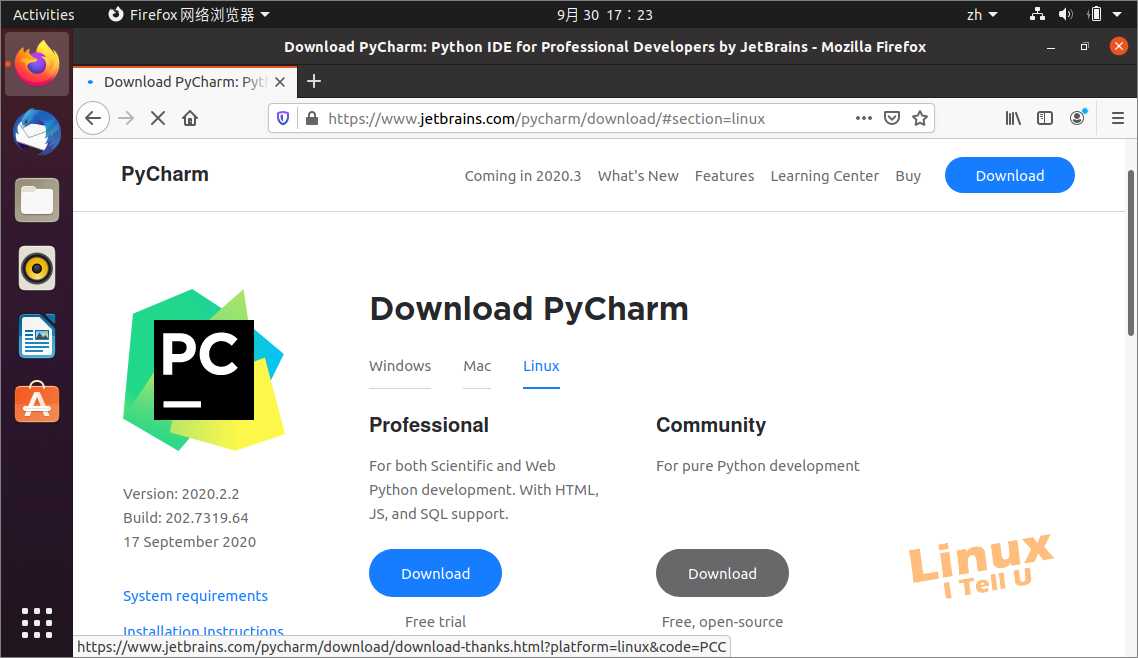Open the Library bookshelf icon
This screenshot has height=658, width=1138.
tap(1013, 118)
